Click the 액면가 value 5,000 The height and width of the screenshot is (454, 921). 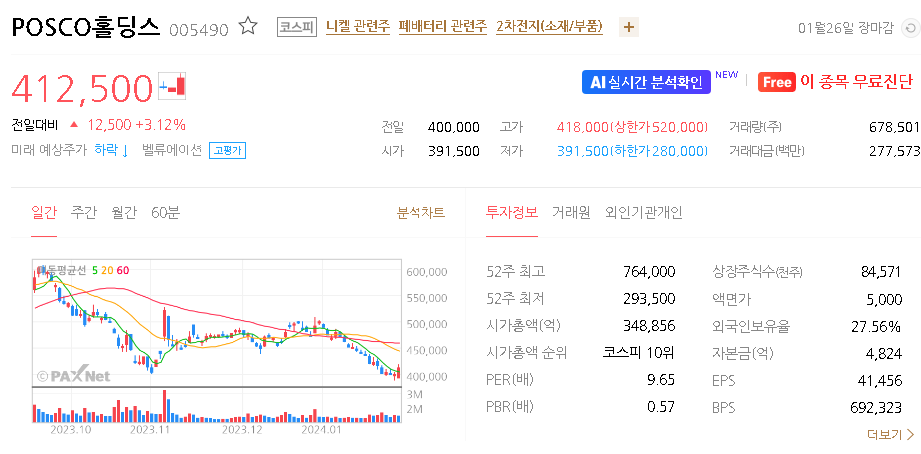tap(885, 300)
